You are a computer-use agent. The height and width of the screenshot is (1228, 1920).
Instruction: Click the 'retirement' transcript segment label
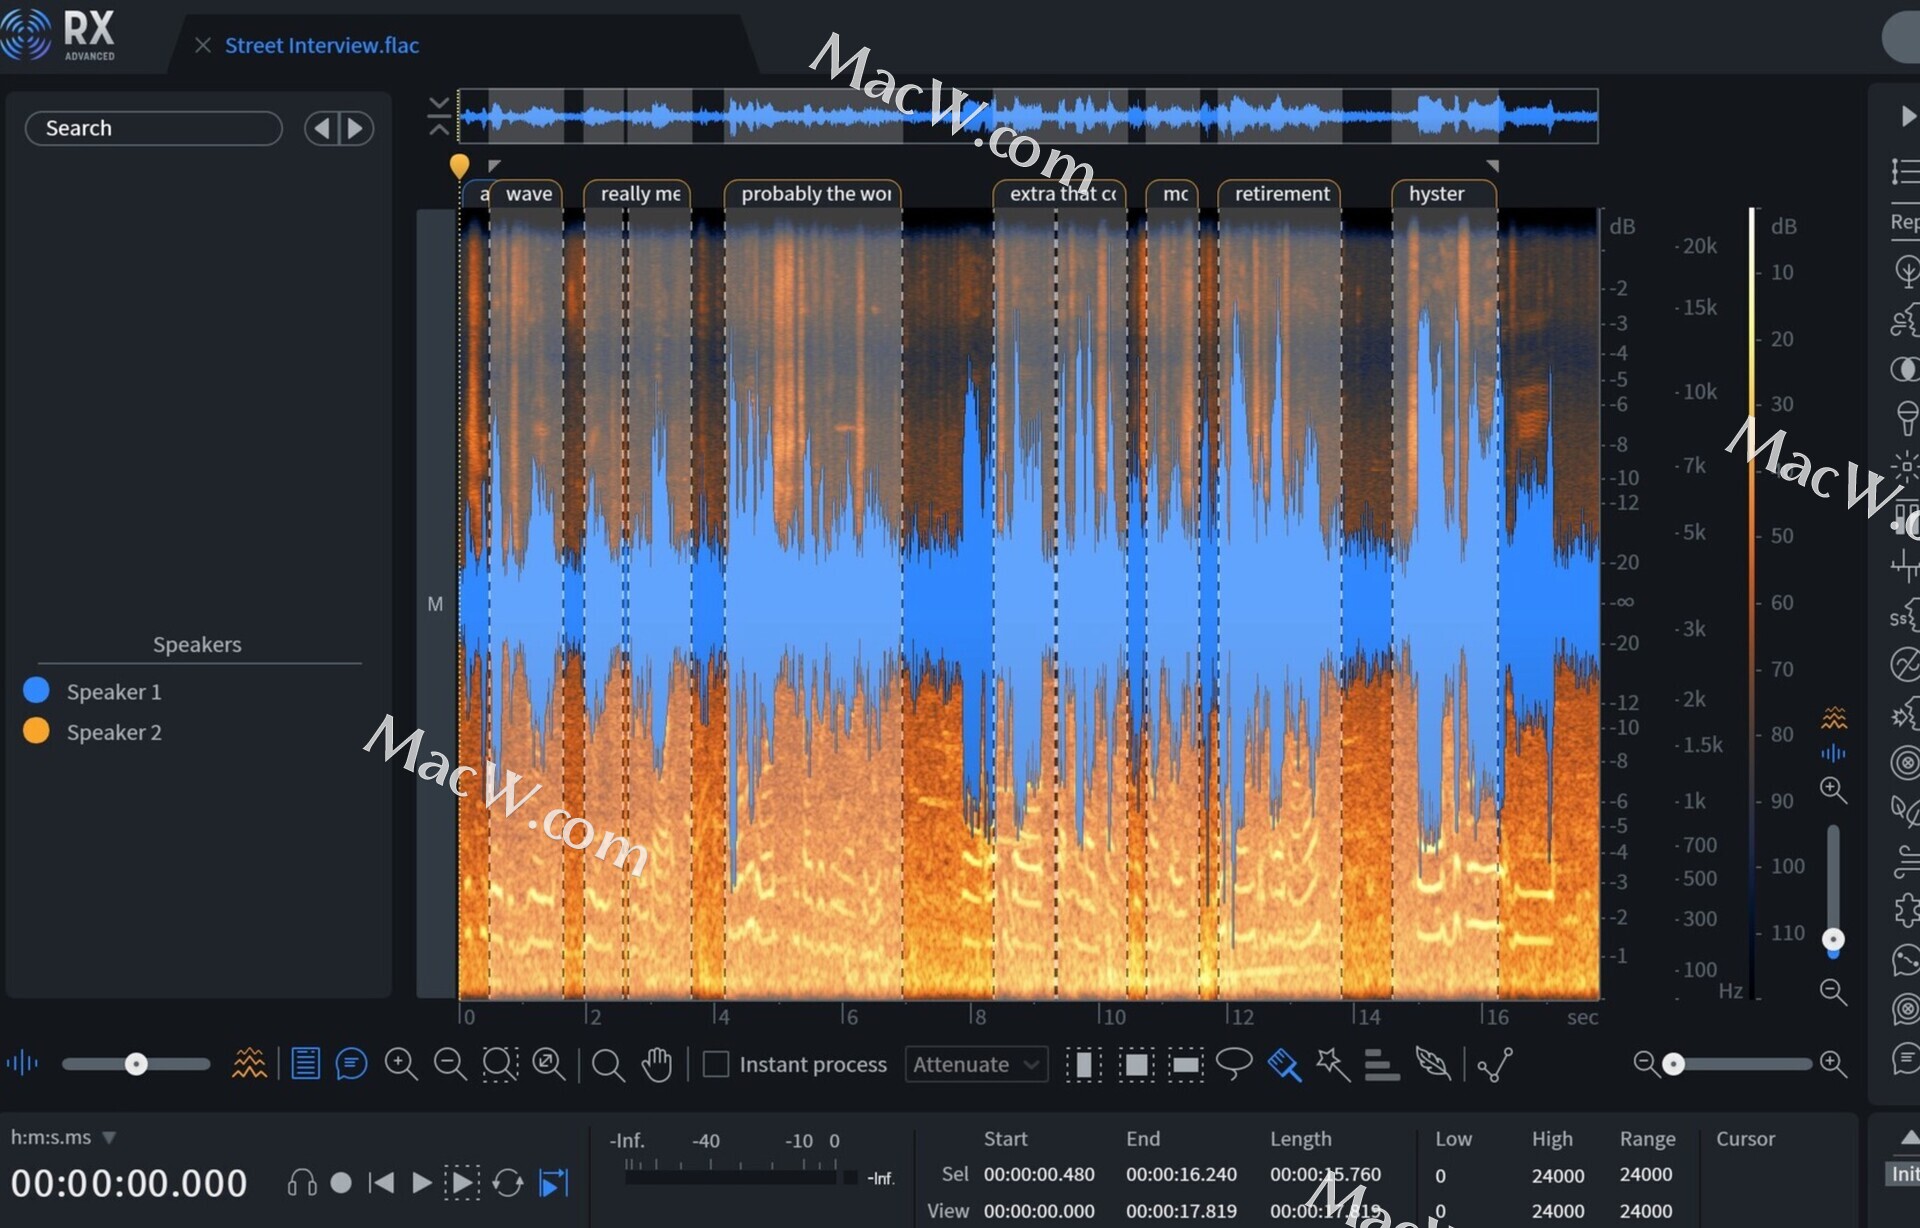pos(1281,194)
